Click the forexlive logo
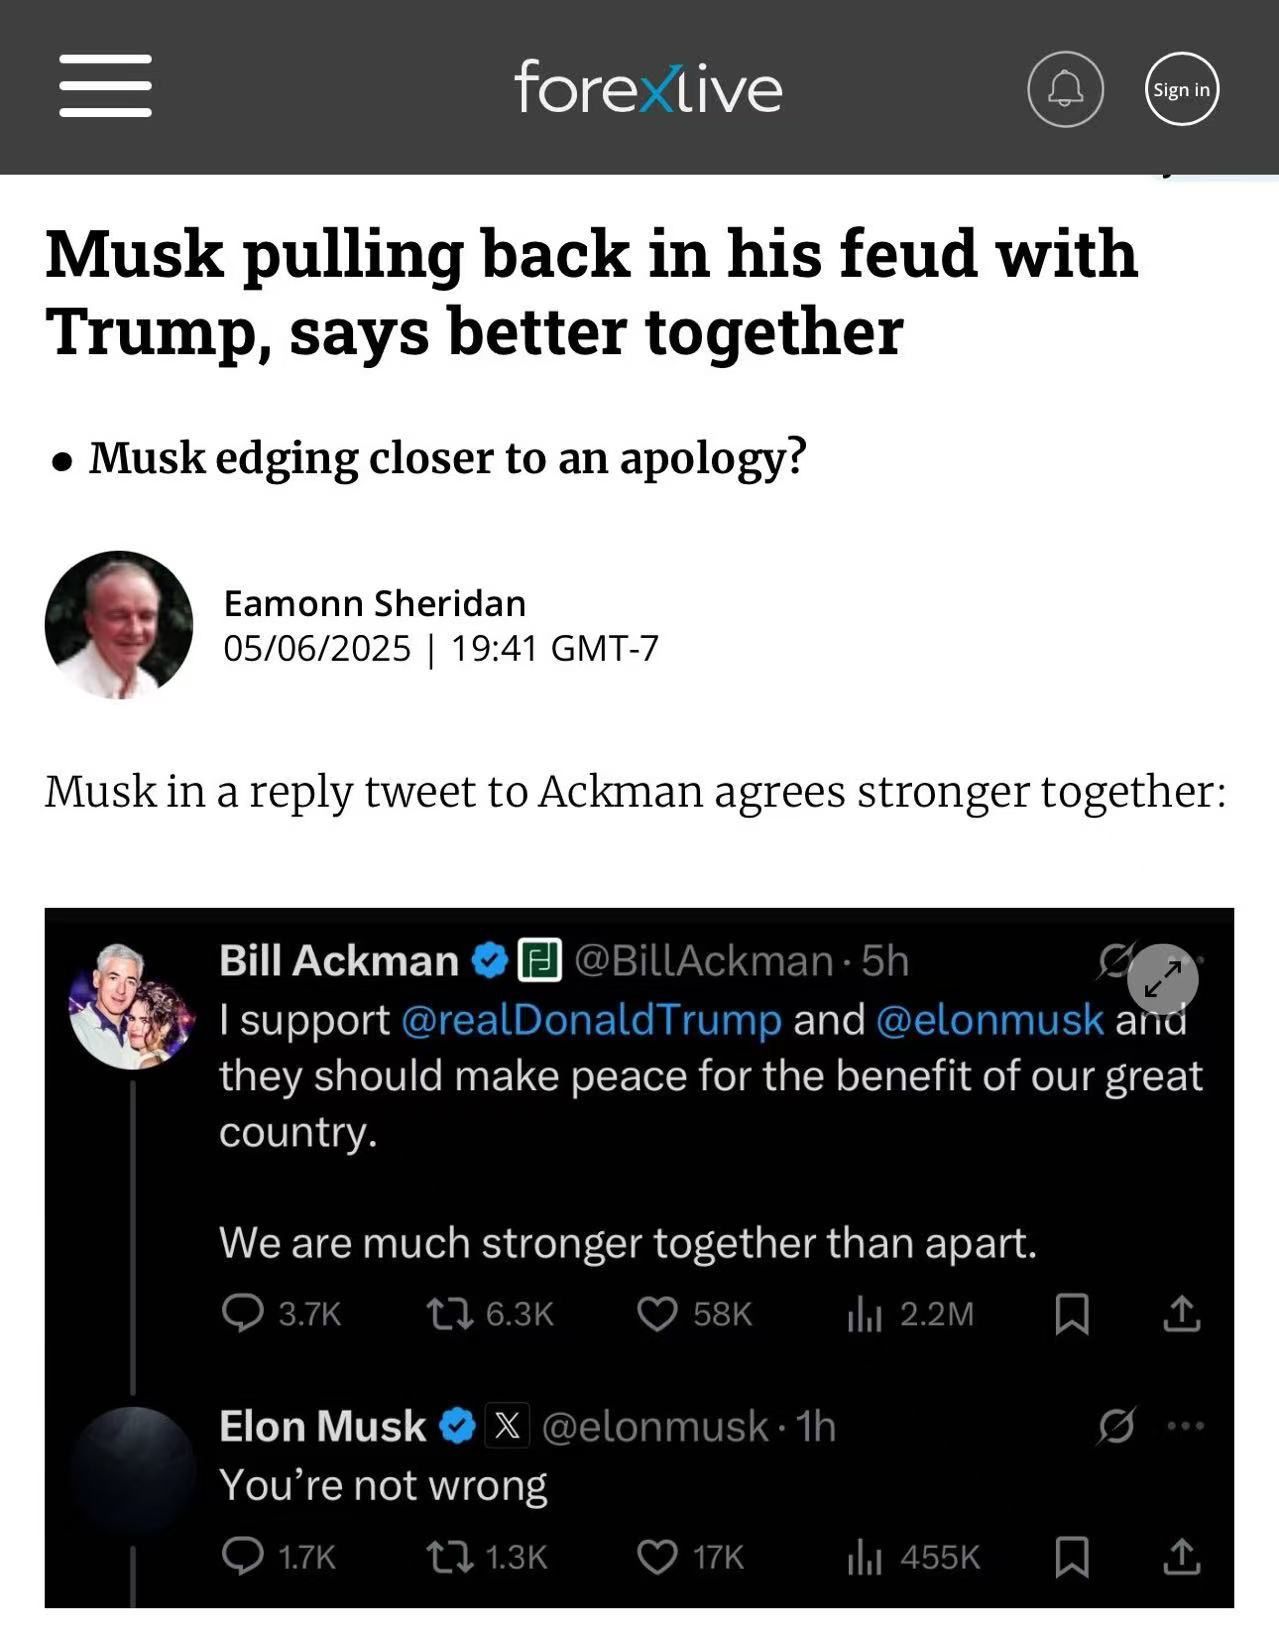The height and width of the screenshot is (1637, 1279). (648, 88)
